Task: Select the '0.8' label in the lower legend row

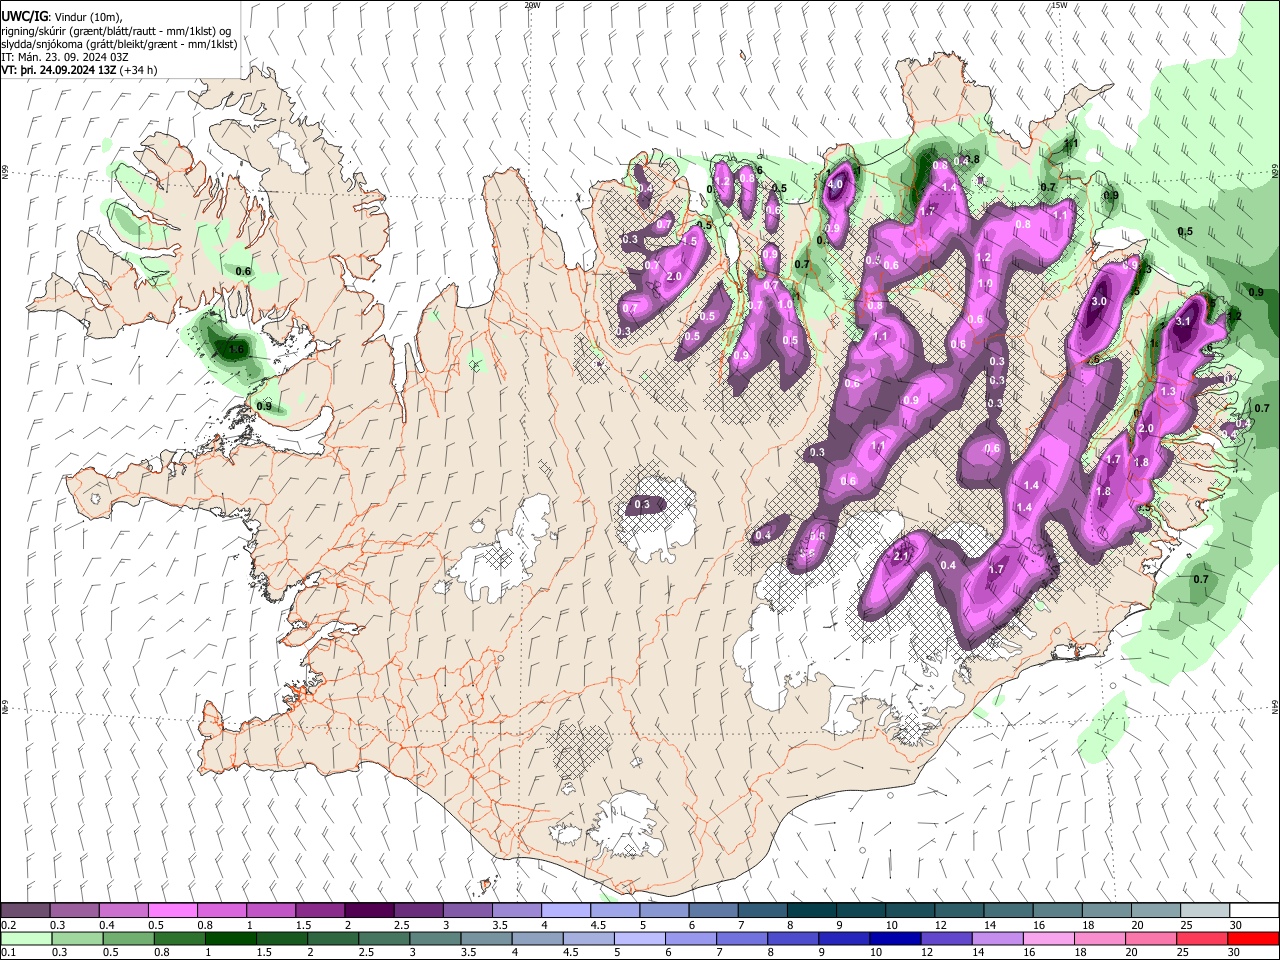Action: coord(162,952)
